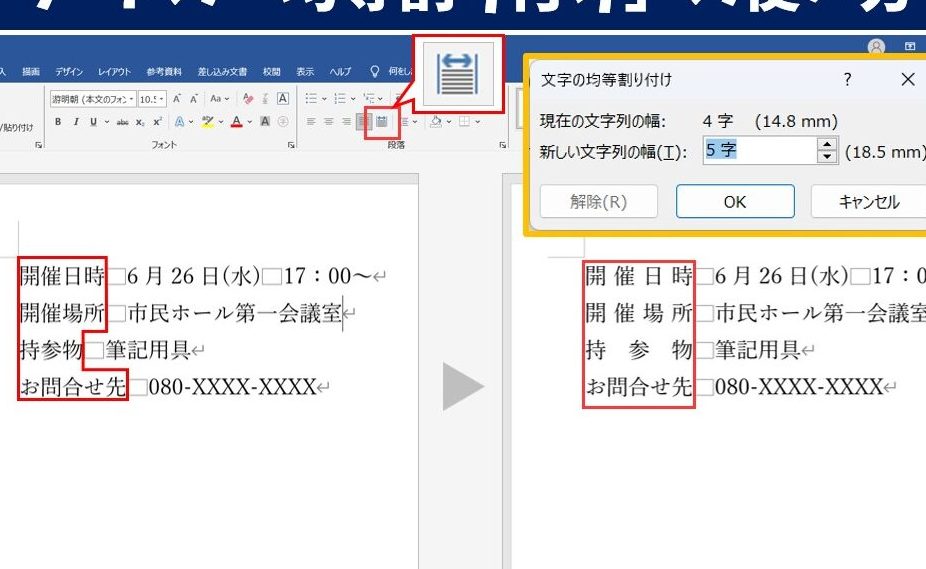This screenshot has width=926, height=569.
Task: Apply paragraph shading paint bucket
Action: tap(436, 122)
